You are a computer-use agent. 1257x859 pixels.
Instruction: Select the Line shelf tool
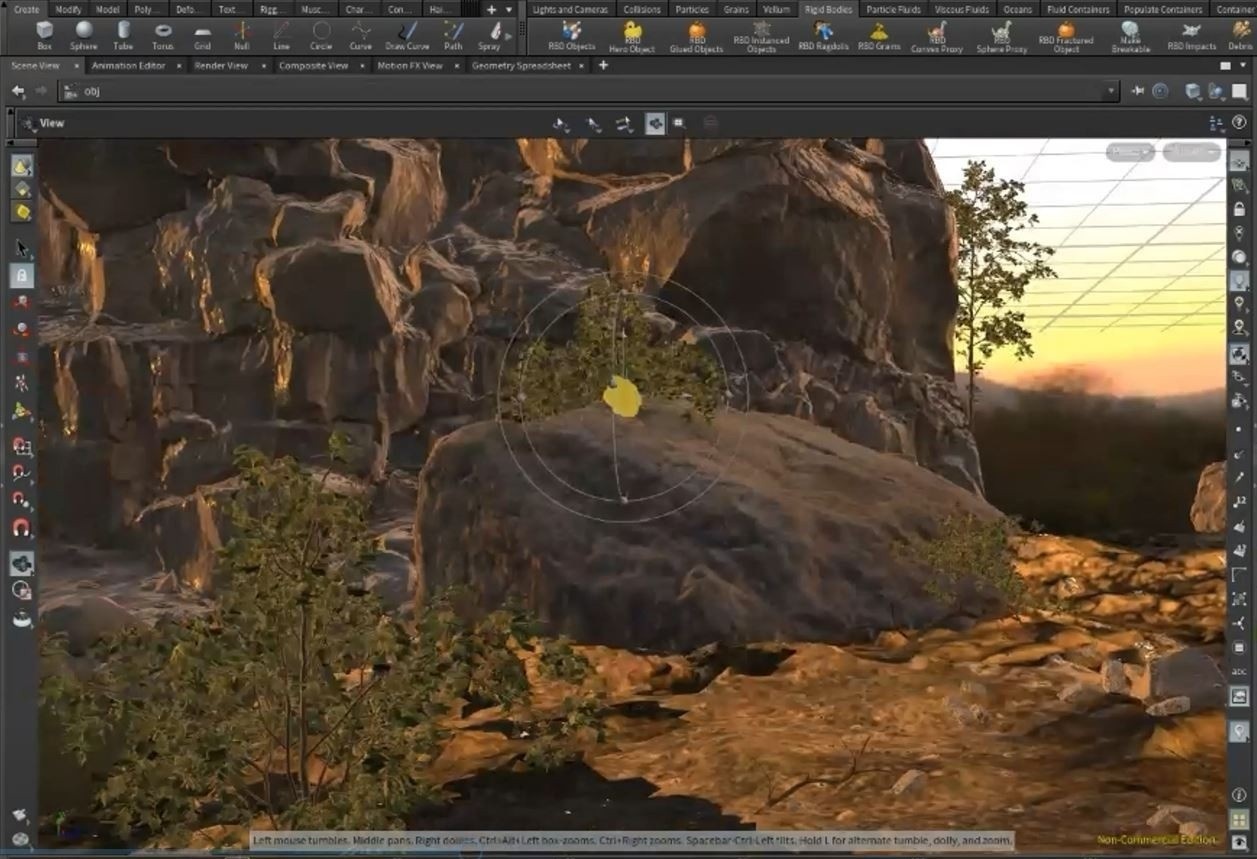click(x=281, y=35)
